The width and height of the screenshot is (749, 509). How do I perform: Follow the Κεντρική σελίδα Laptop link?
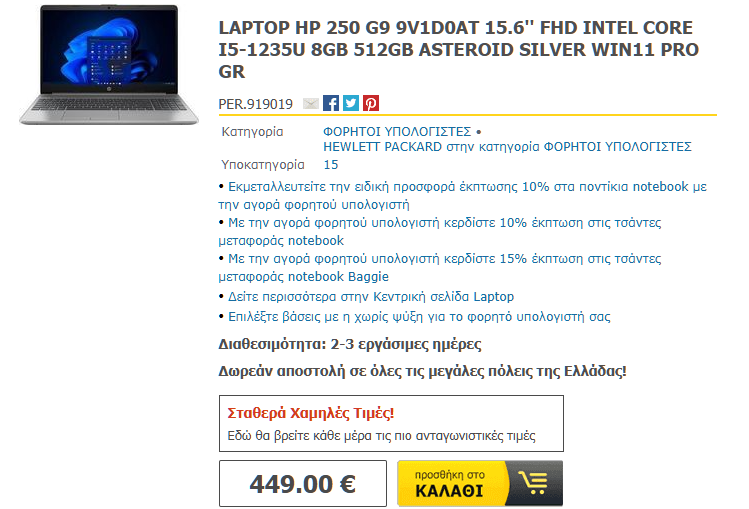point(371,297)
